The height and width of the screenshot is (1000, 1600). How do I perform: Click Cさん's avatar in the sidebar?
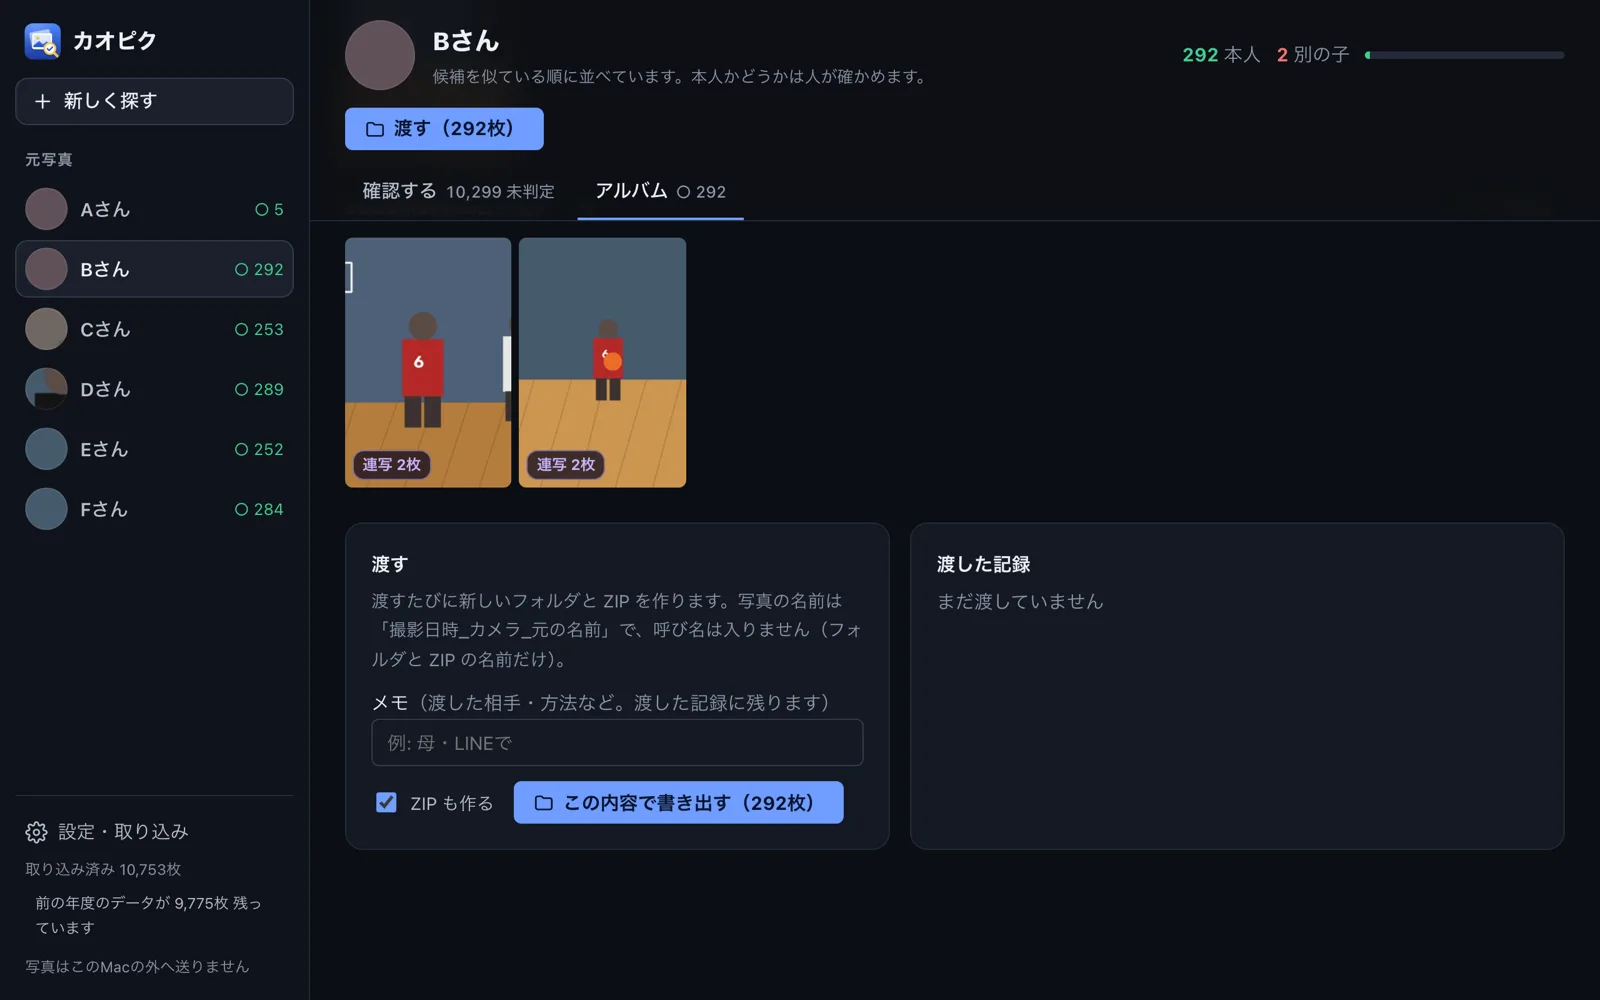tap(46, 329)
